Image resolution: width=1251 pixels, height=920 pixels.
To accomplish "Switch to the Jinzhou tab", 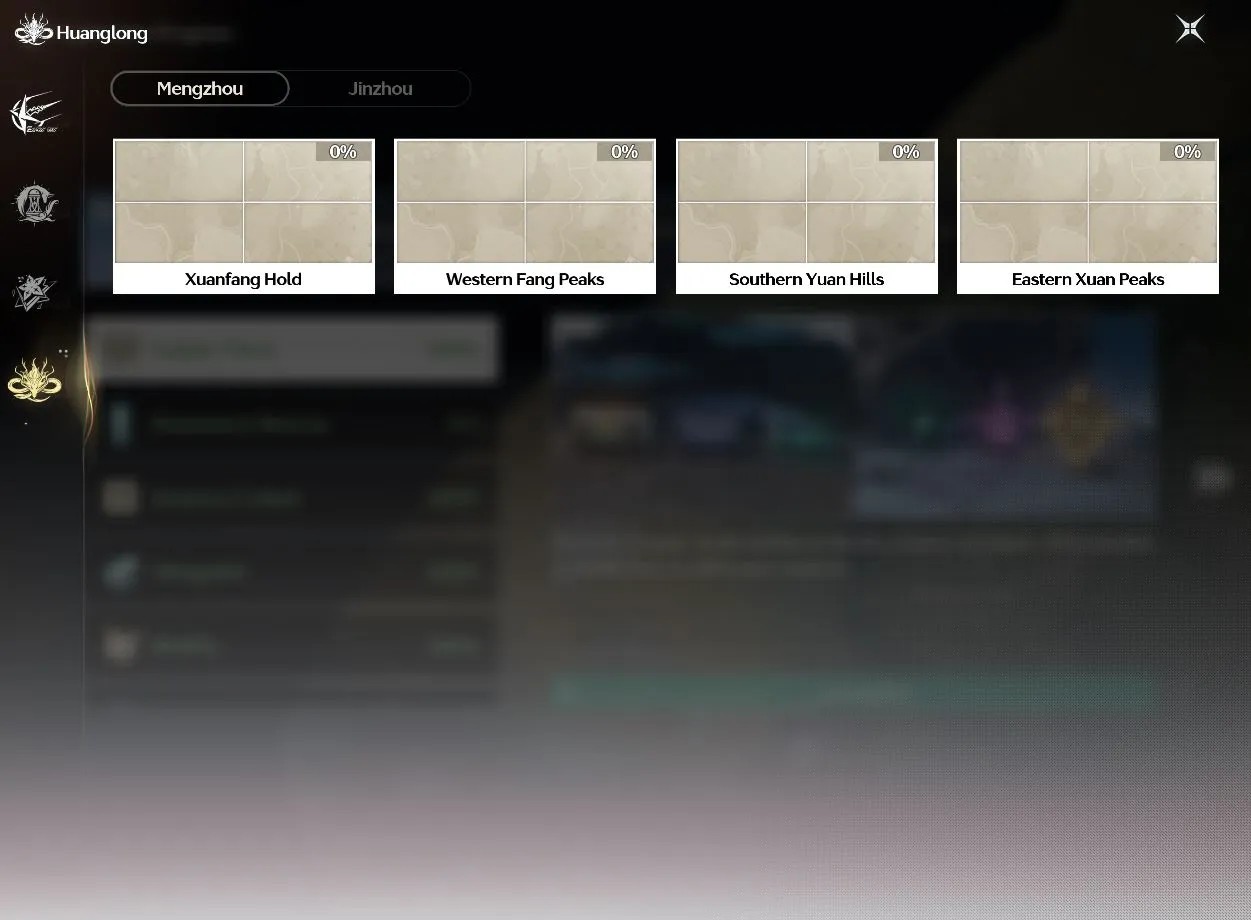I will point(380,89).
